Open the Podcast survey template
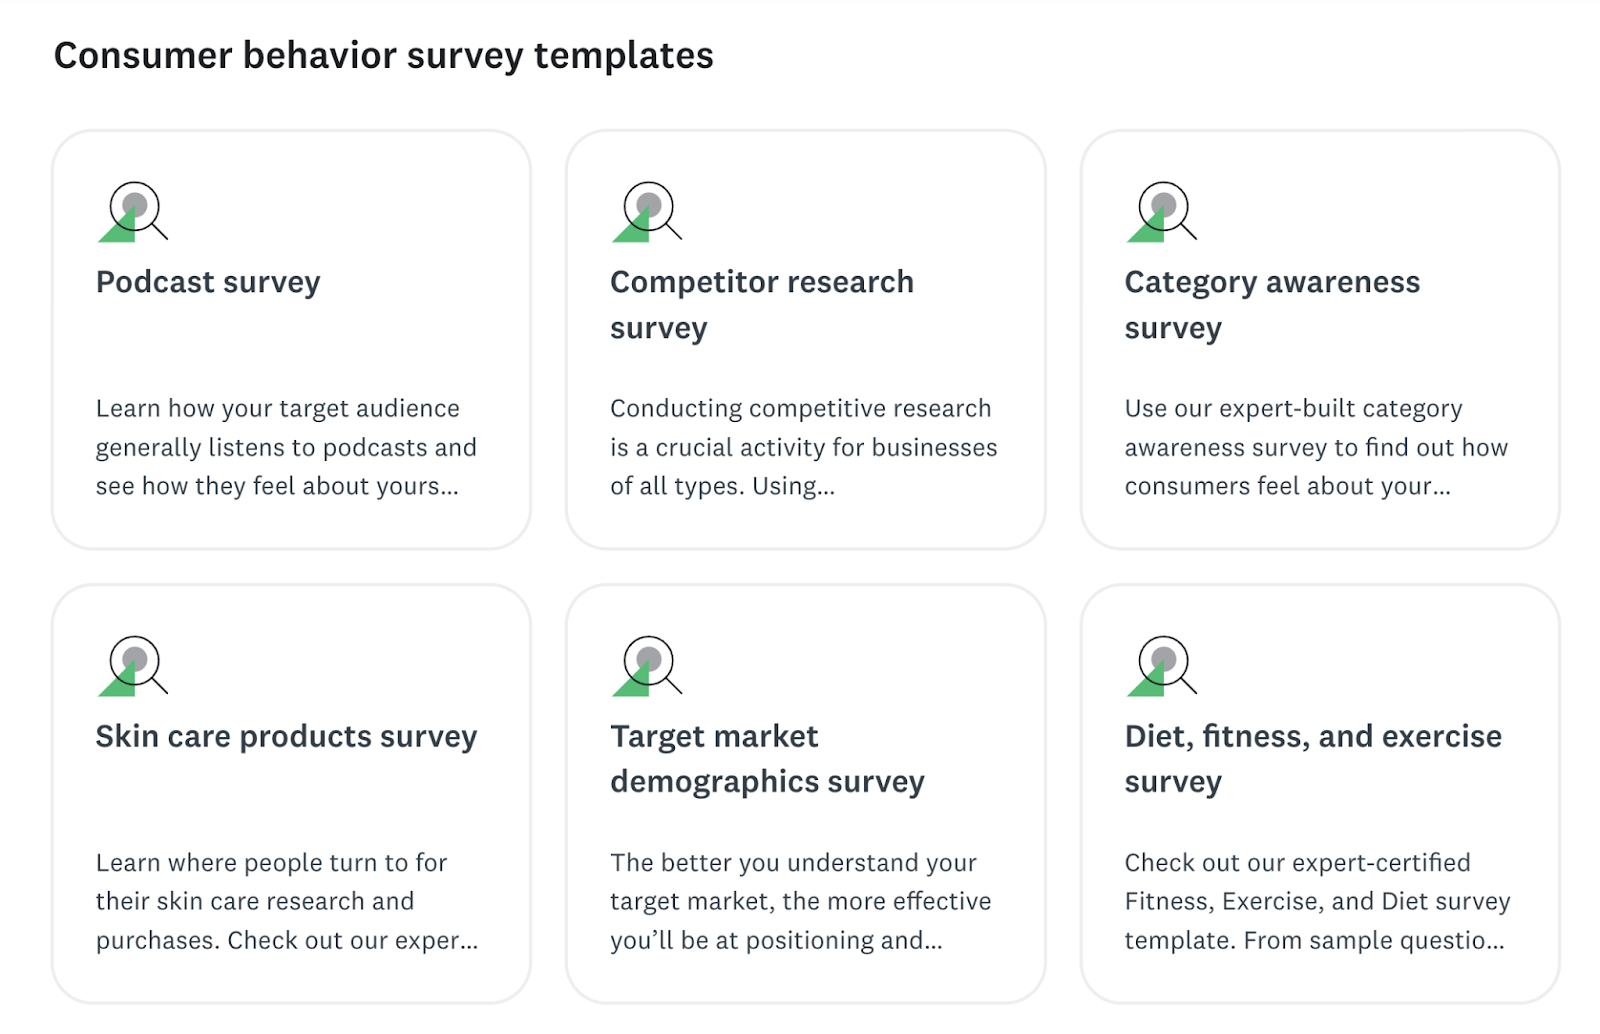The height and width of the screenshot is (1034, 1600). pyautogui.click(x=207, y=282)
